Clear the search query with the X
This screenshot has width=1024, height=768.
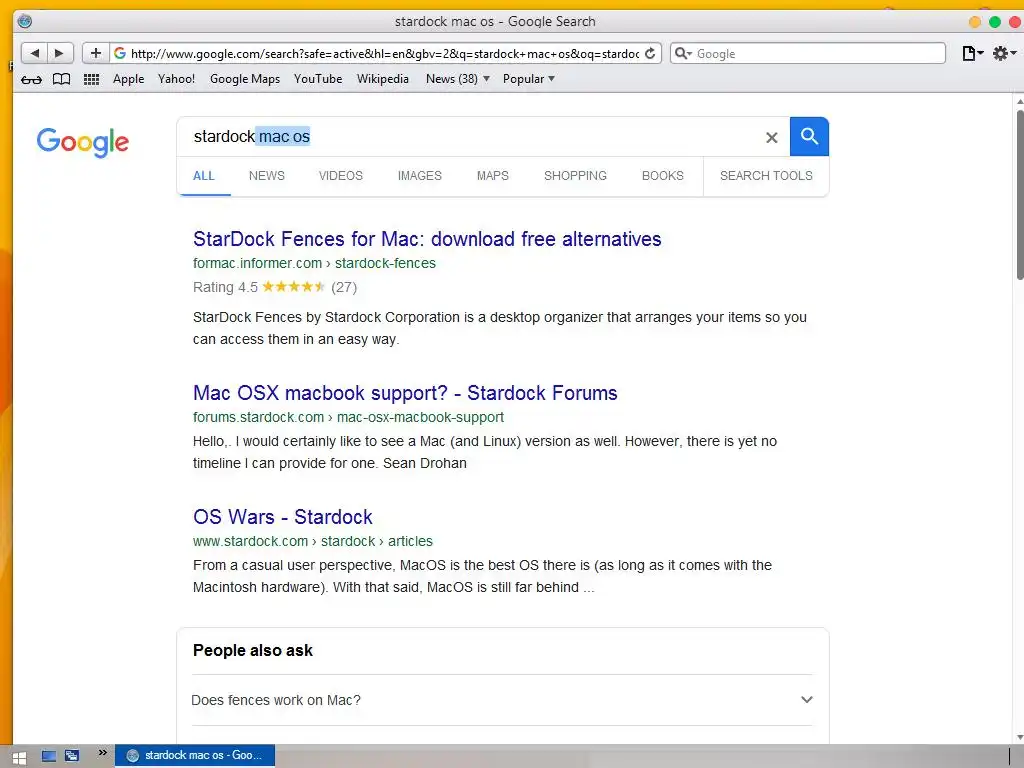point(771,137)
